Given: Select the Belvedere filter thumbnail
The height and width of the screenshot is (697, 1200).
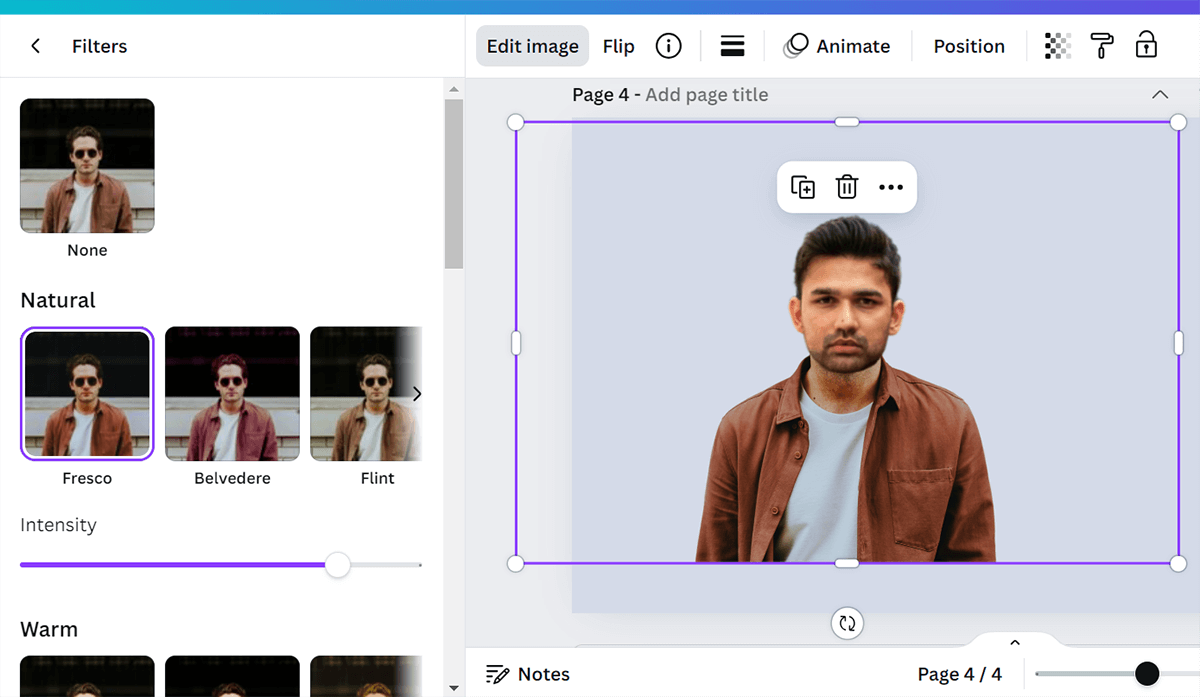Looking at the screenshot, I should tap(232, 394).
